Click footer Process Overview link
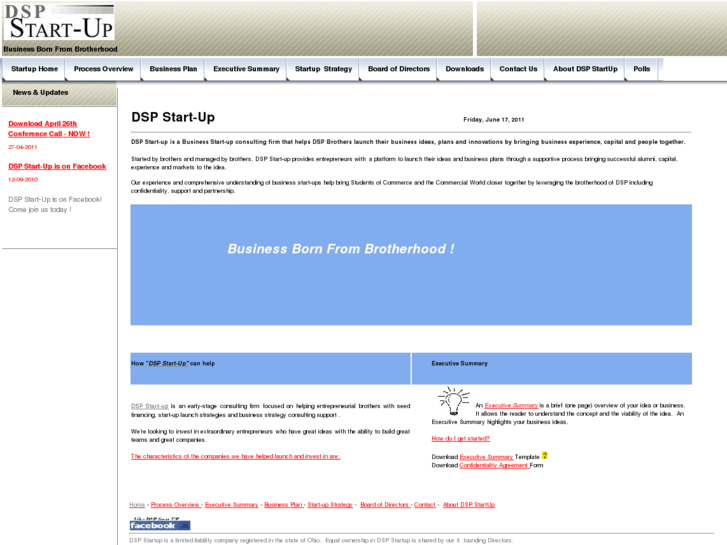Screen dimensions: 727x545 point(175,505)
